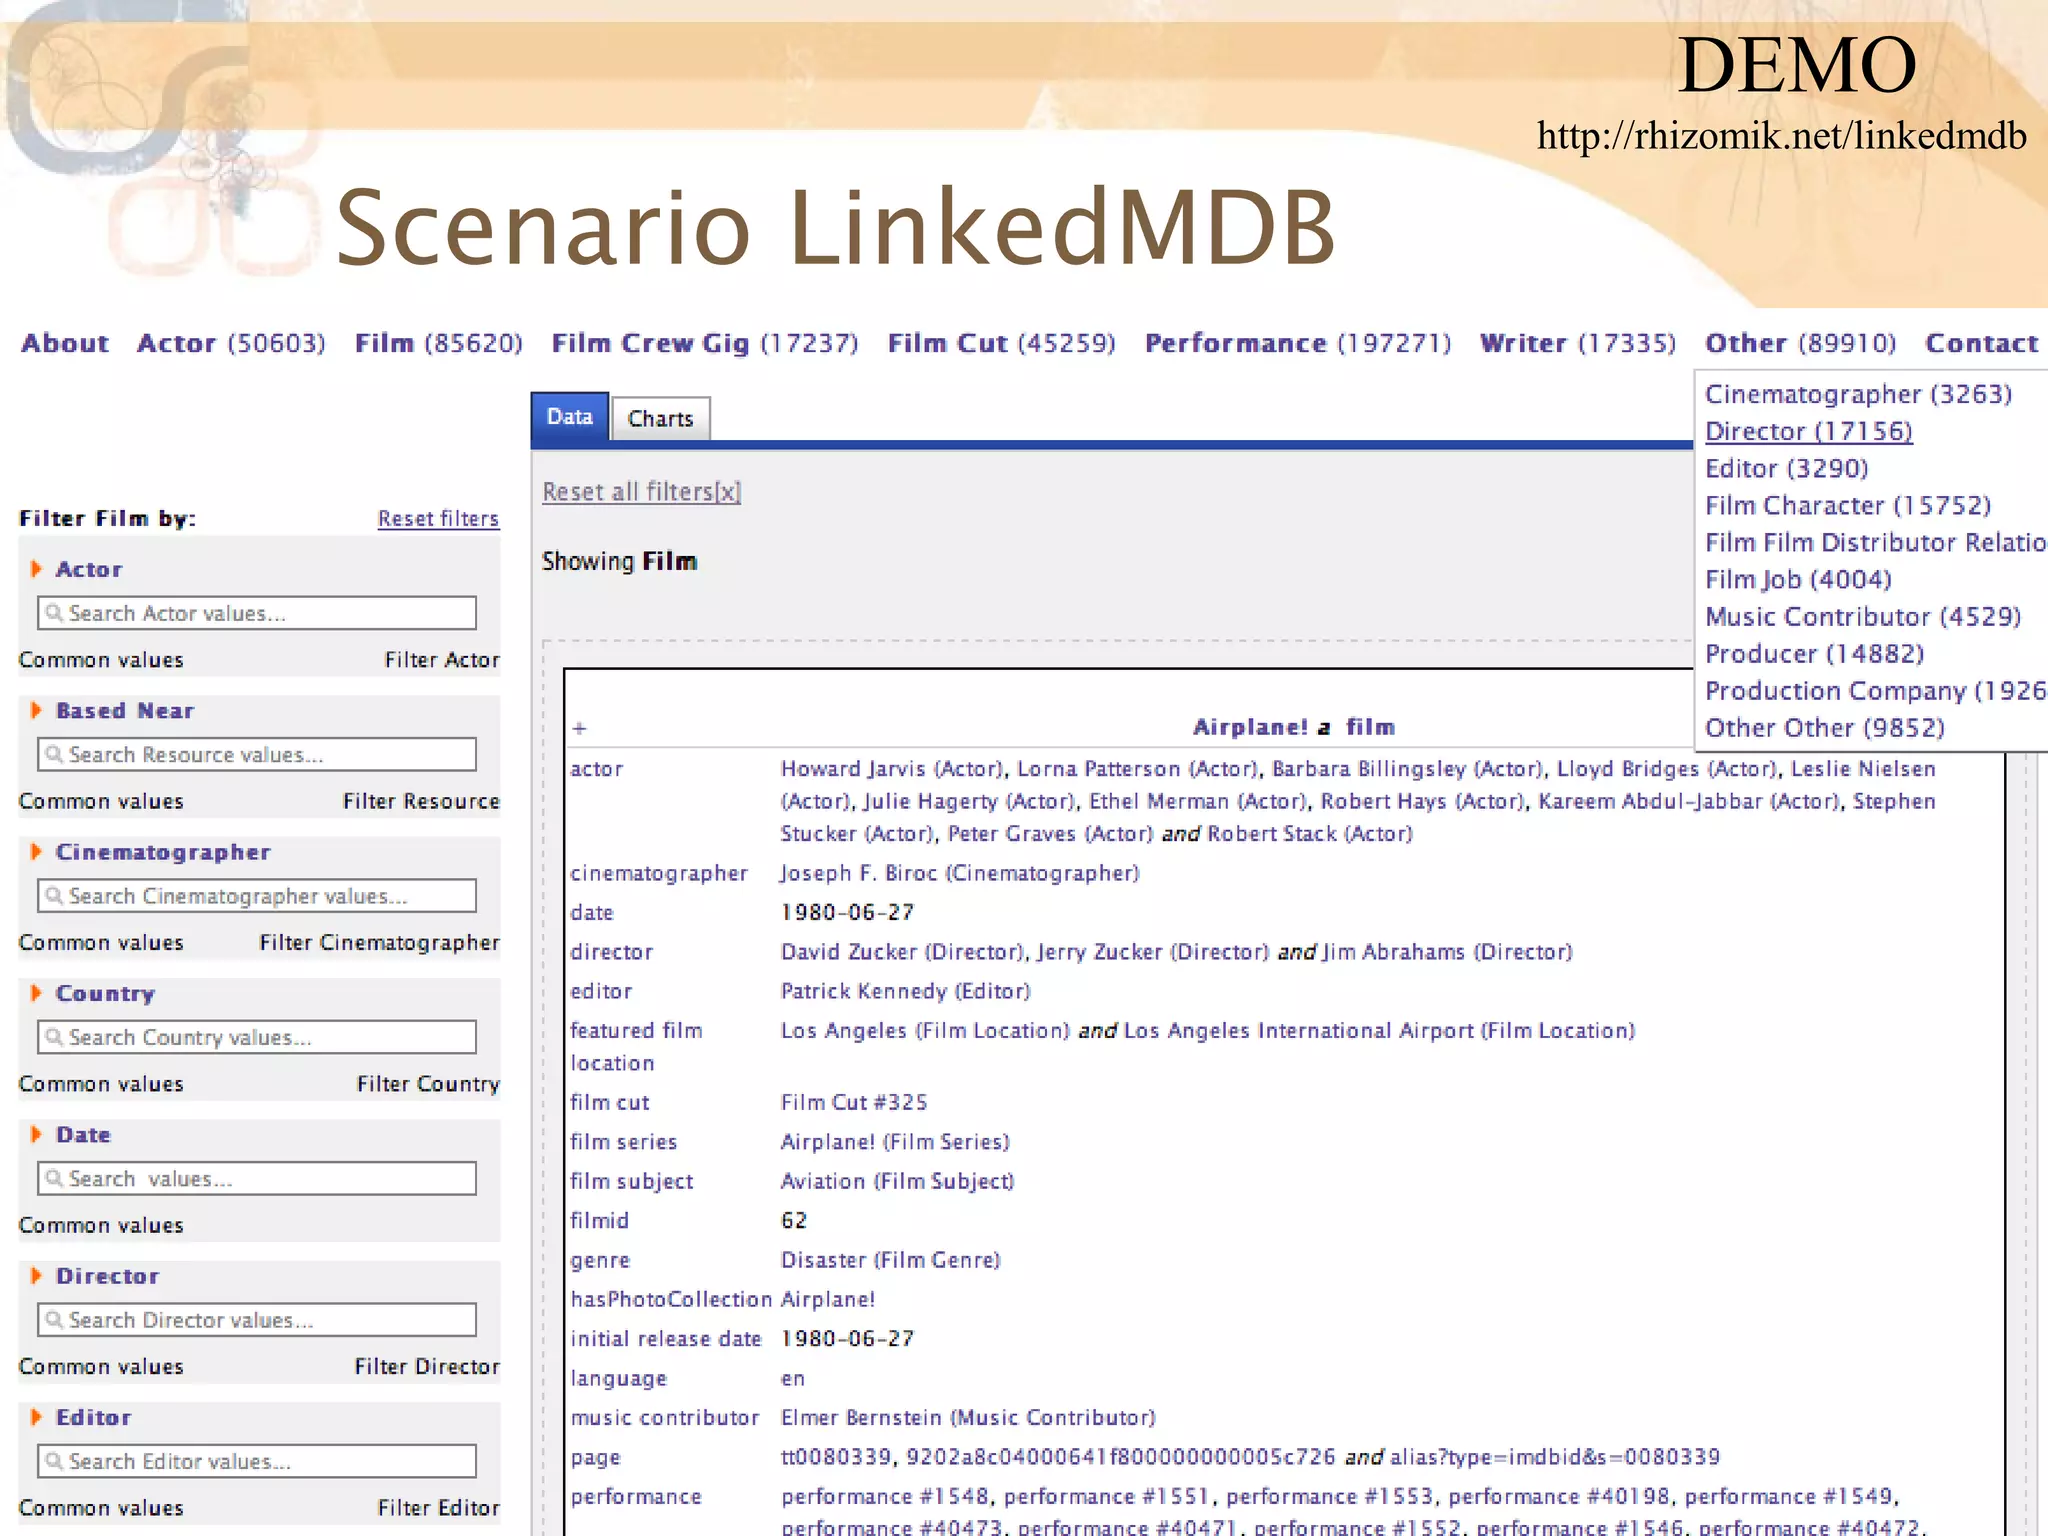Open Disaster (Film Genre) link

(x=890, y=1260)
